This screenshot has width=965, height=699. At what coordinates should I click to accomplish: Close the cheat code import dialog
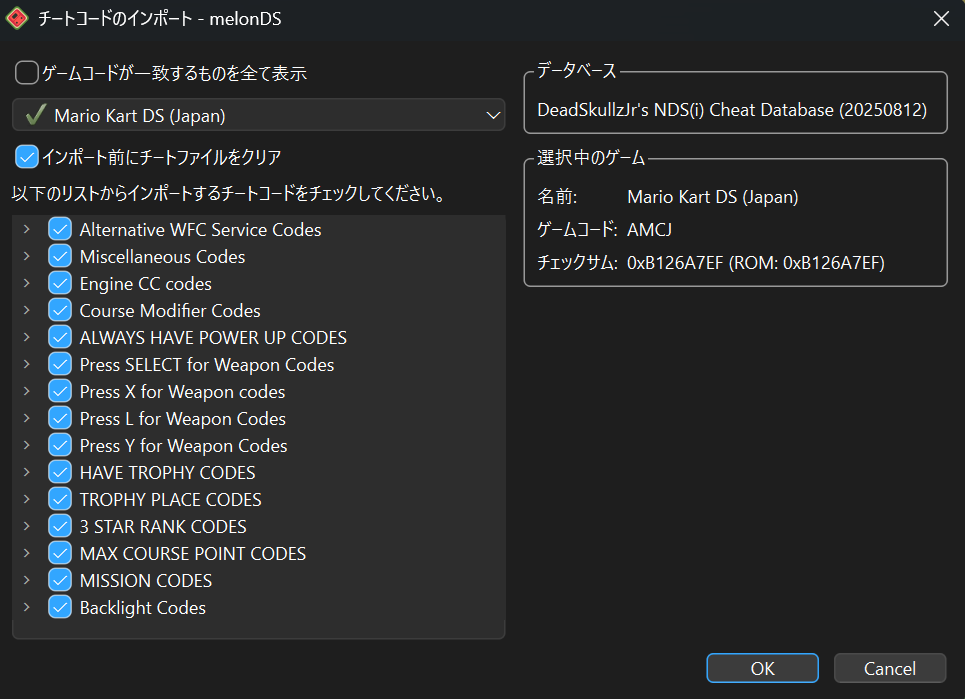940,19
